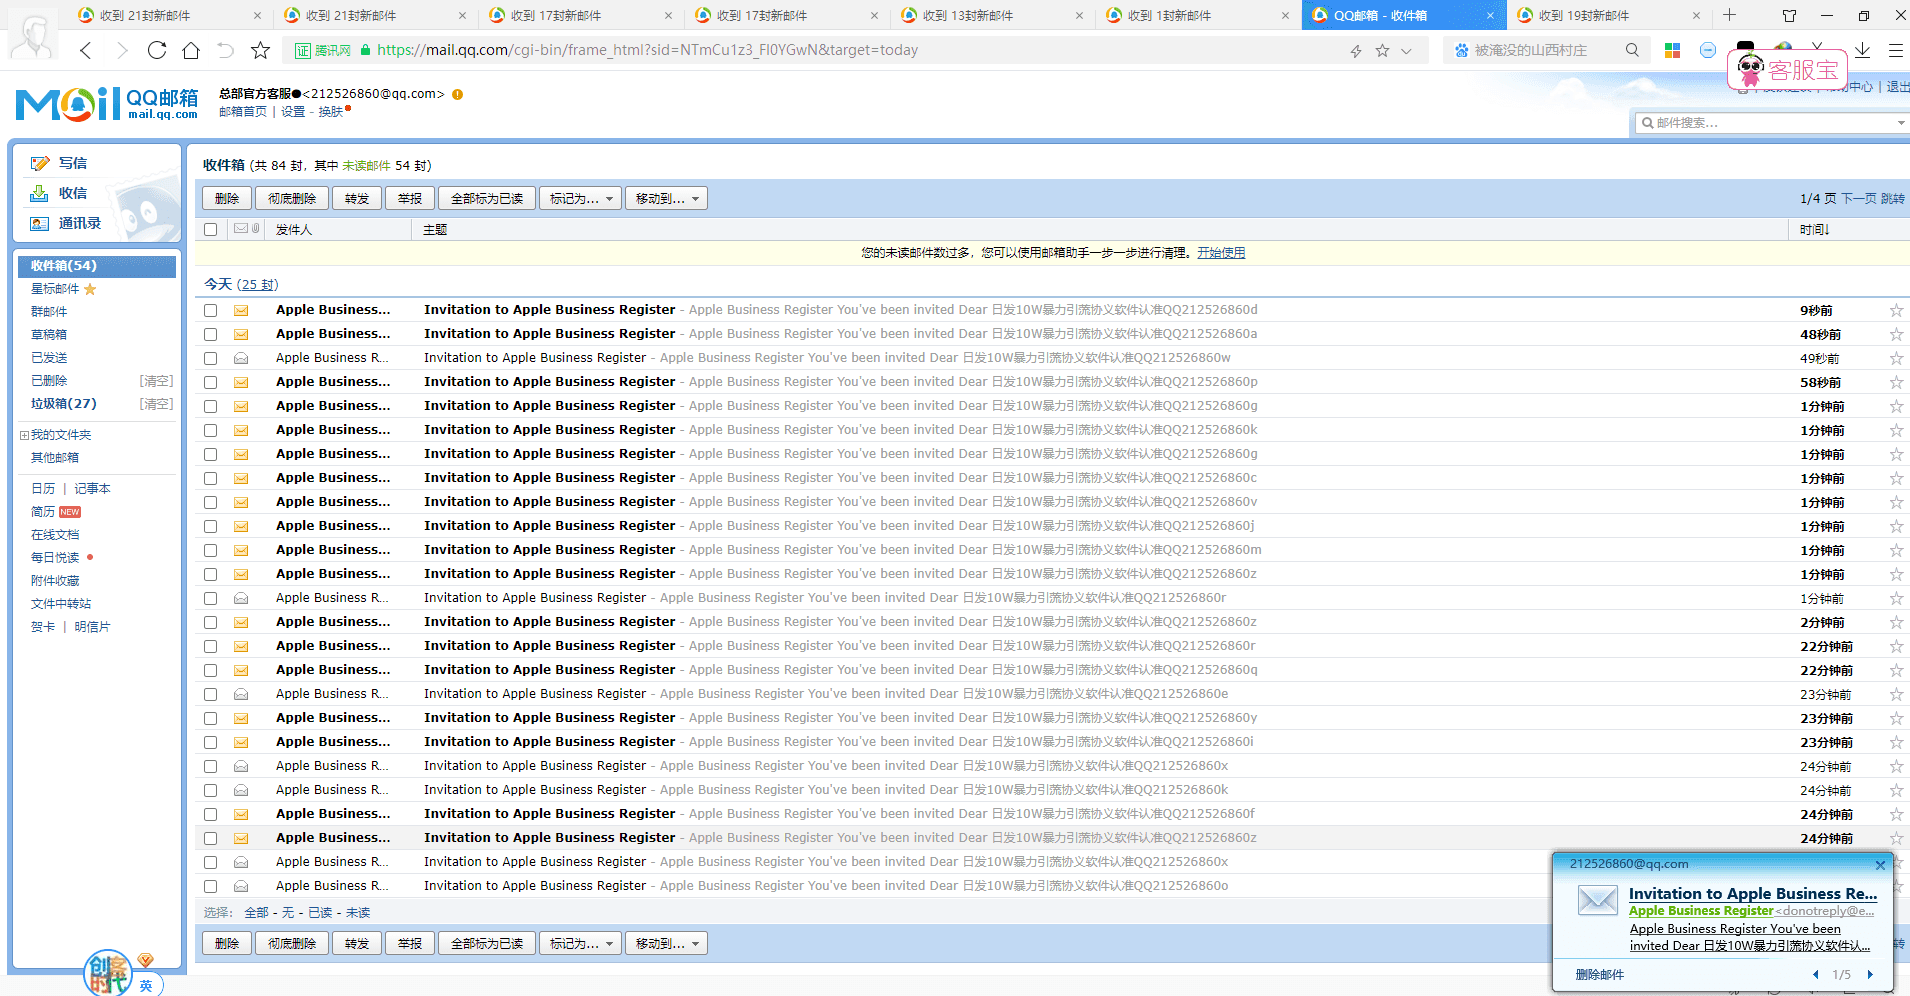Bookmark the page with the star icon by the home button
This screenshot has width=1910, height=996.
pyautogui.click(x=261, y=50)
